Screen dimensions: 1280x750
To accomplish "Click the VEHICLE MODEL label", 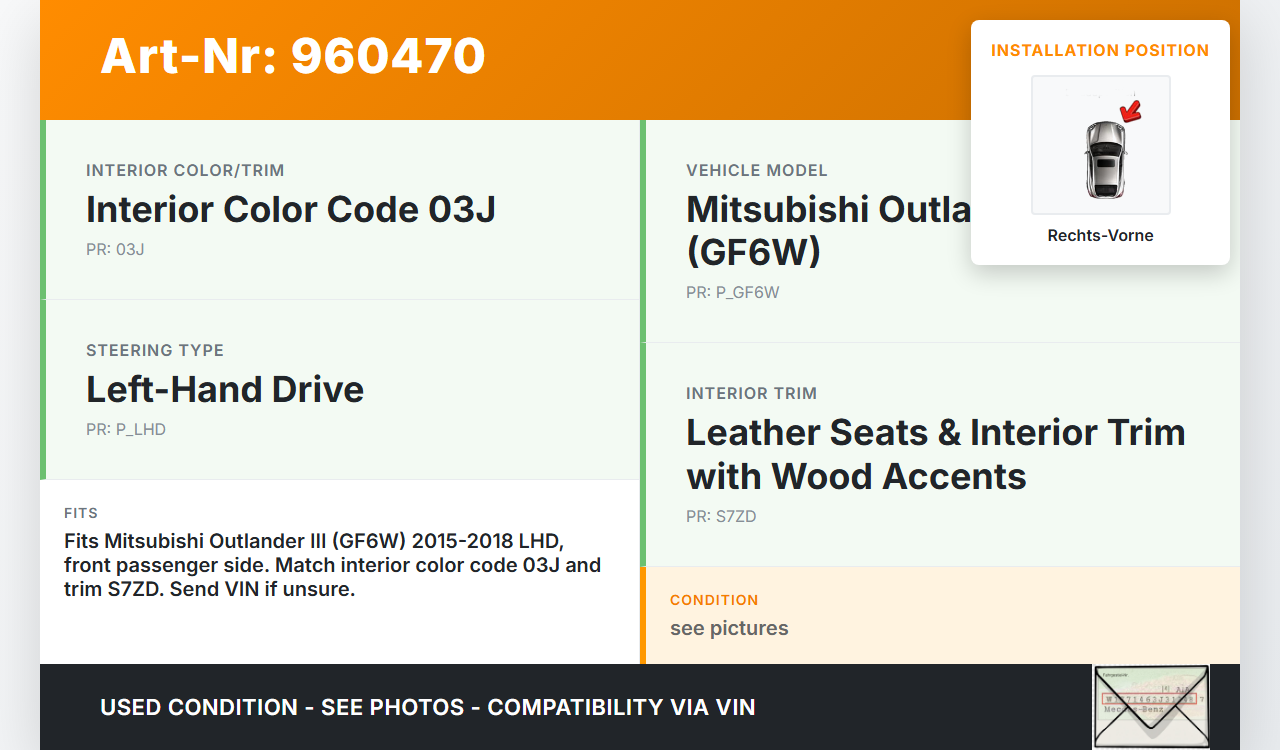I will (x=757, y=170).
